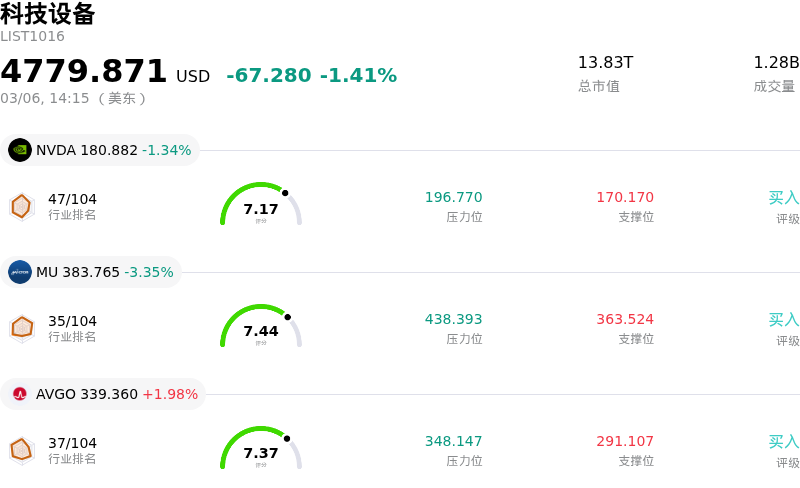Click the MU Micron logo icon
Screen dimensions: 800x488
[20, 272]
